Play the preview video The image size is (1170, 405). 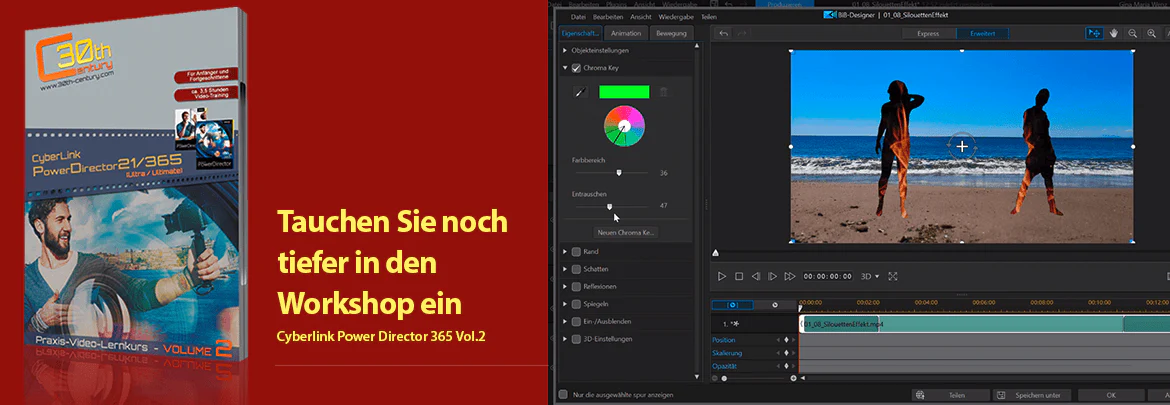[x=722, y=276]
